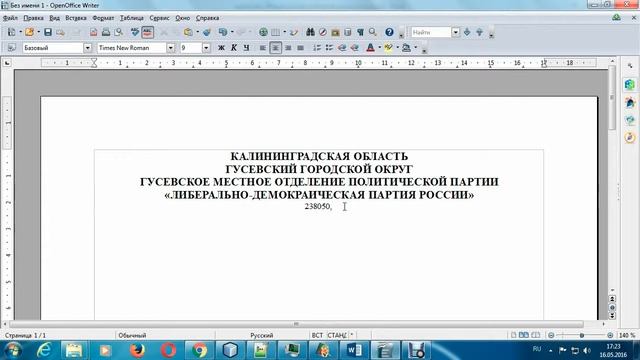This screenshot has height=360, width=640.
Task: Open the Data Sources icon
Action: (348, 32)
